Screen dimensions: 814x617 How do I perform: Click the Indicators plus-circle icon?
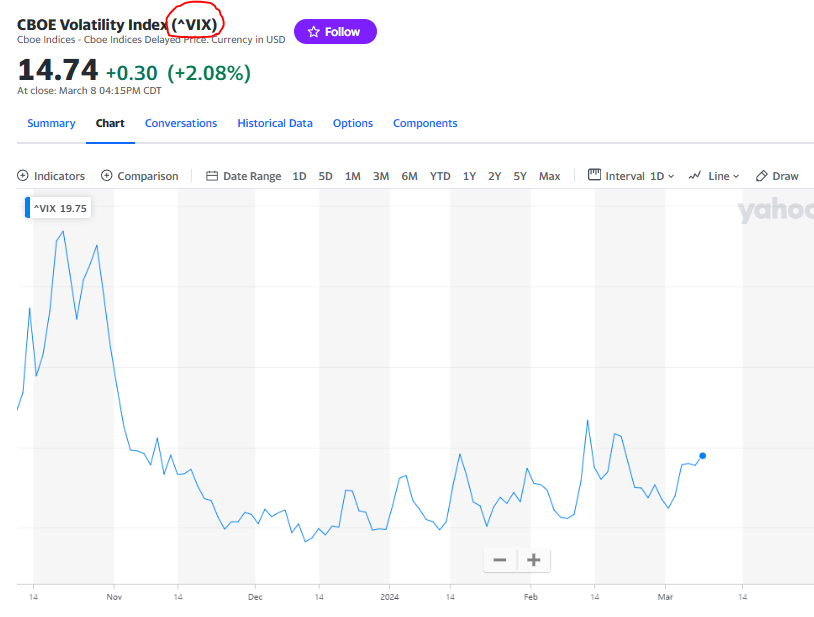coord(23,176)
